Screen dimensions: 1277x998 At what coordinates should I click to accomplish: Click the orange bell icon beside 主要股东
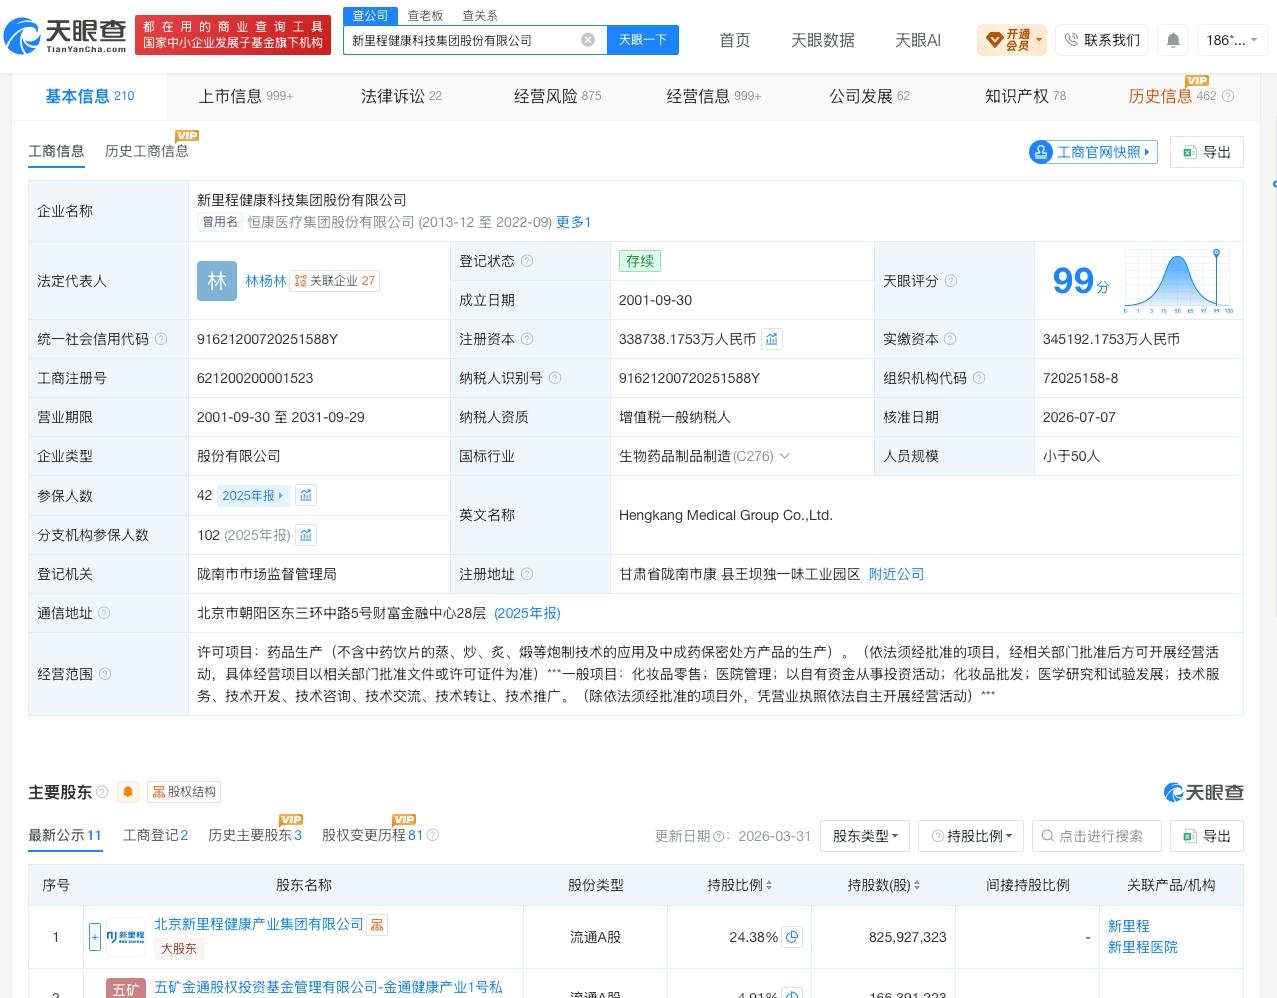[128, 792]
